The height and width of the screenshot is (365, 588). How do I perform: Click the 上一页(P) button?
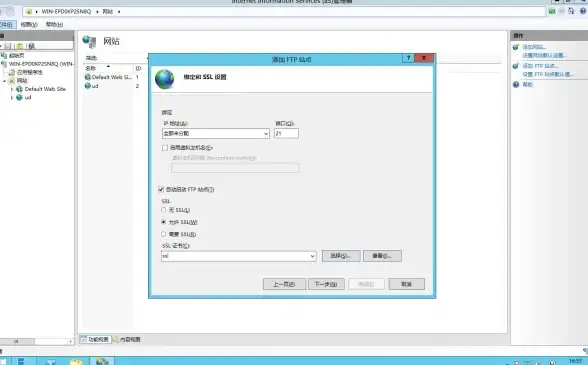coord(284,284)
